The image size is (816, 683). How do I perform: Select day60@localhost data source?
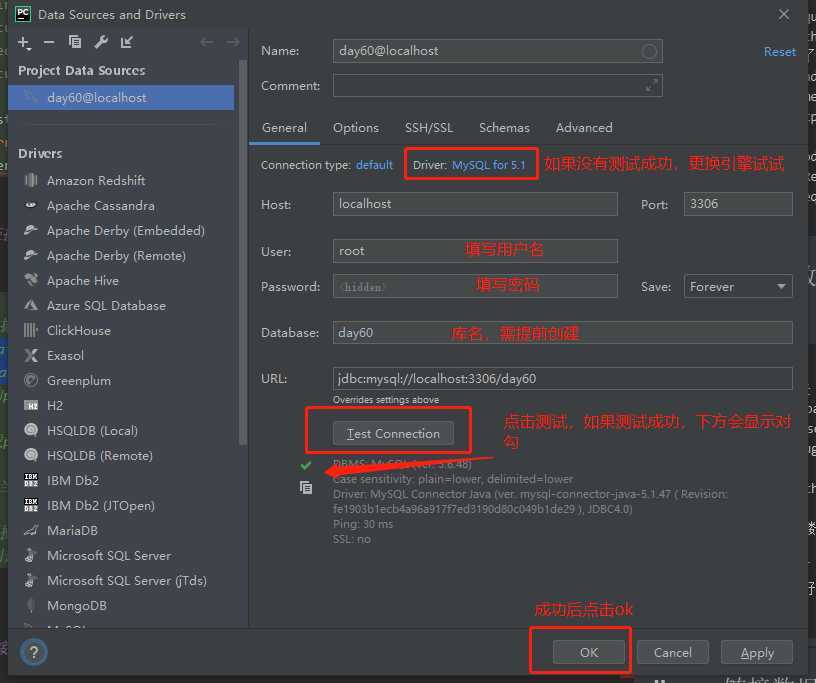coord(121,97)
